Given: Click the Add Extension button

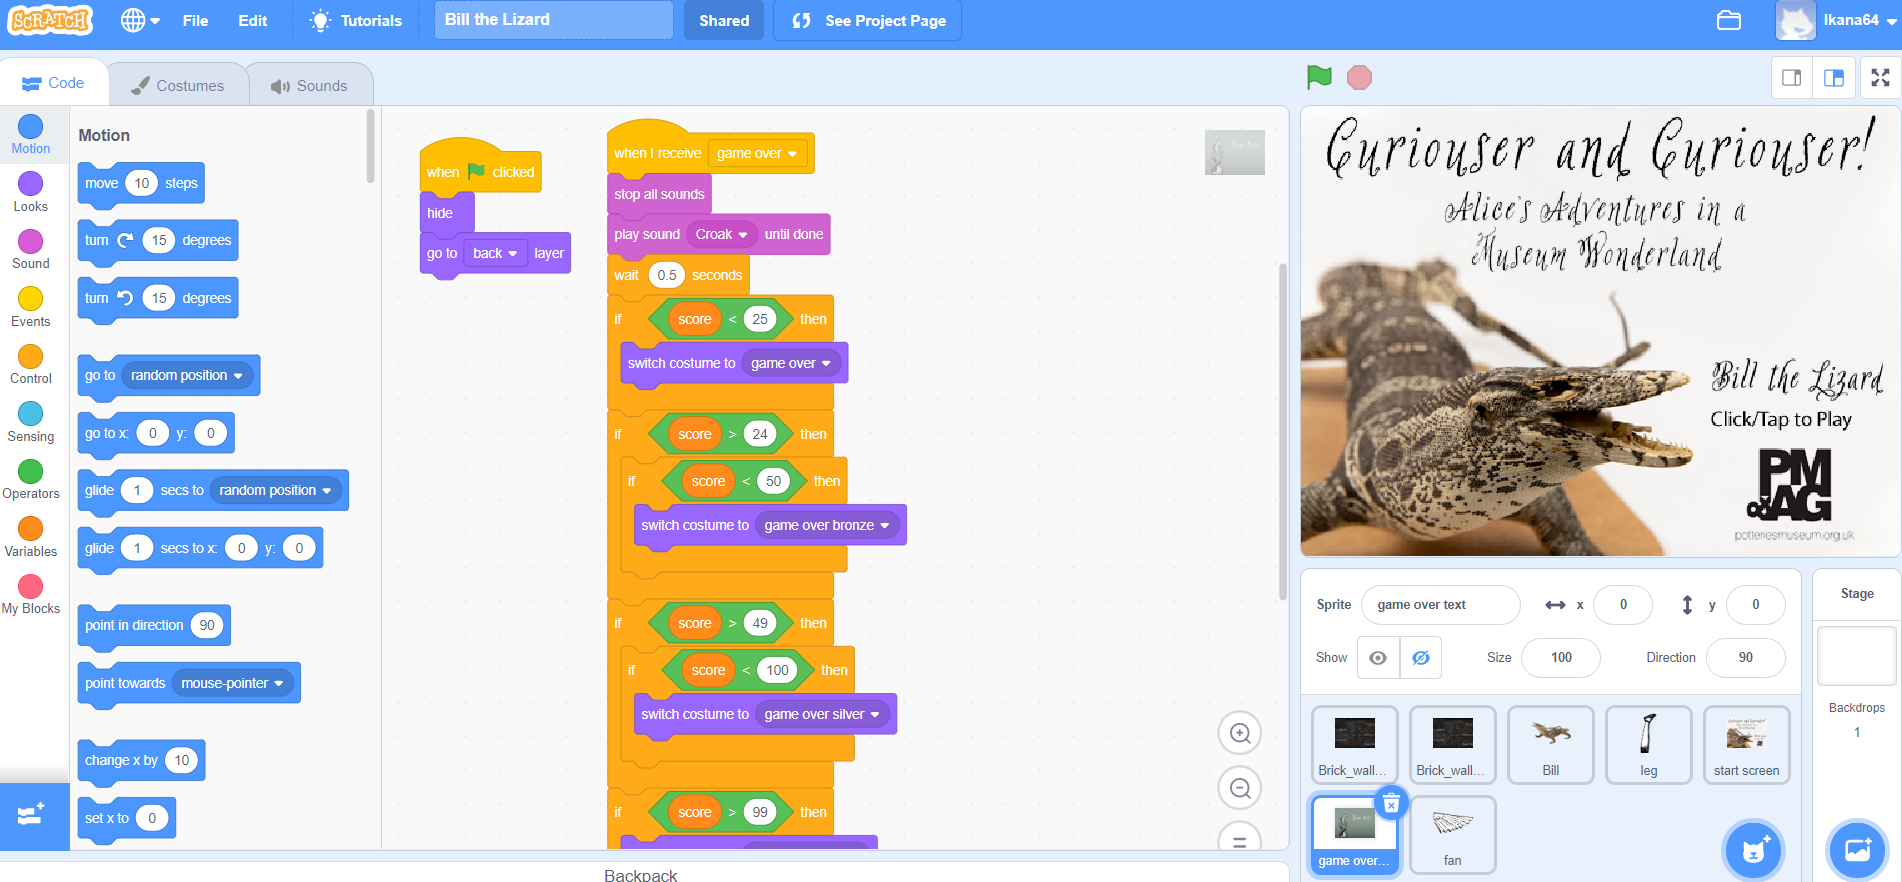Looking at the screenshot, I should point(33,815).
